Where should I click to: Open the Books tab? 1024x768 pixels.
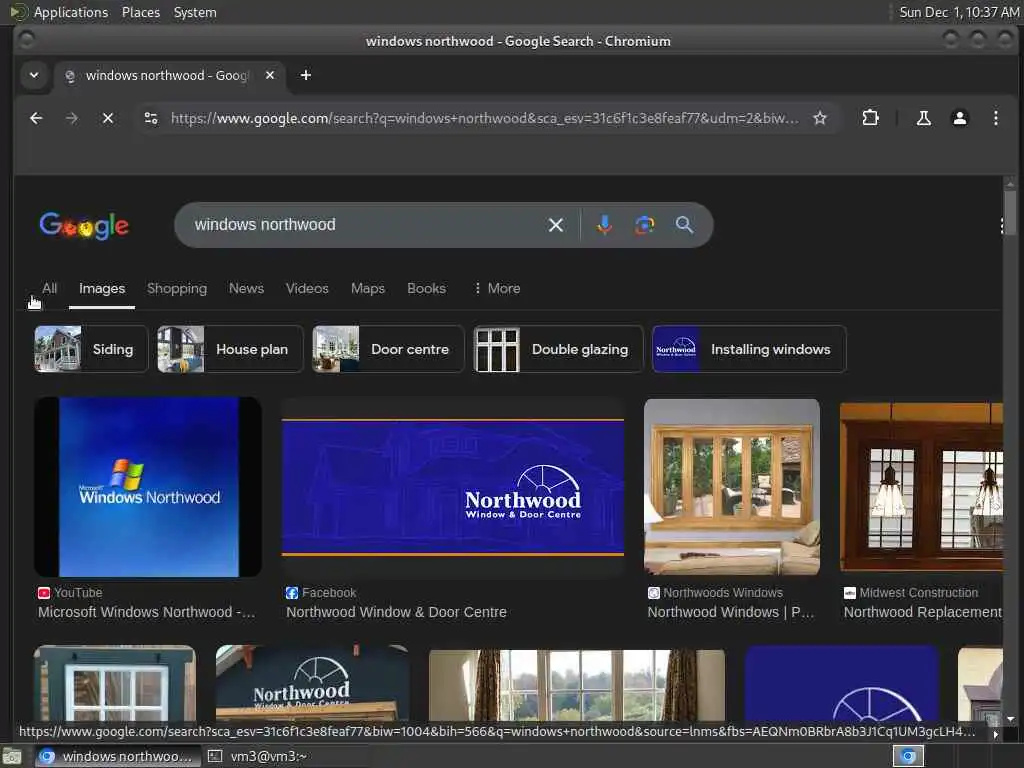coord(426,288)
